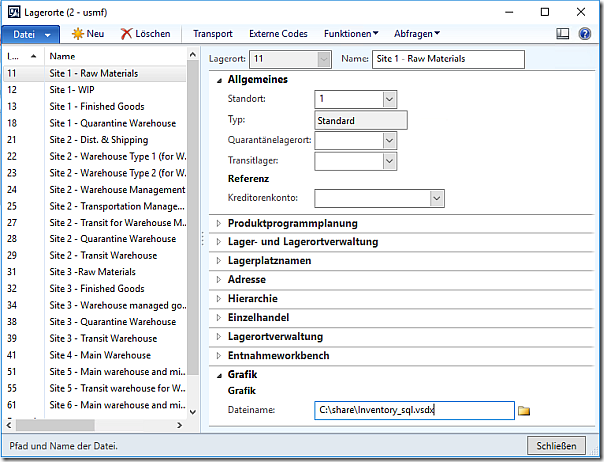Click the Typ field showing Standard
604x462 pixels.
pyautogui.click(x=361, y=121)
